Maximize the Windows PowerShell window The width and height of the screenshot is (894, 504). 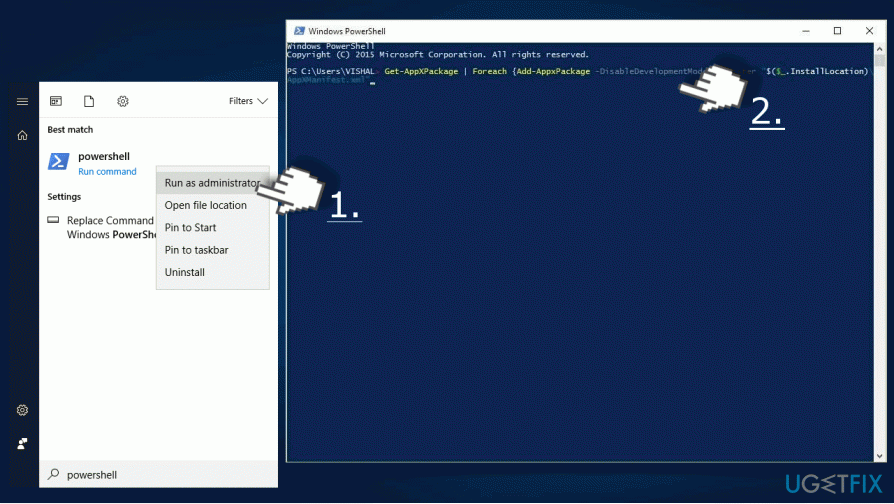837,31
